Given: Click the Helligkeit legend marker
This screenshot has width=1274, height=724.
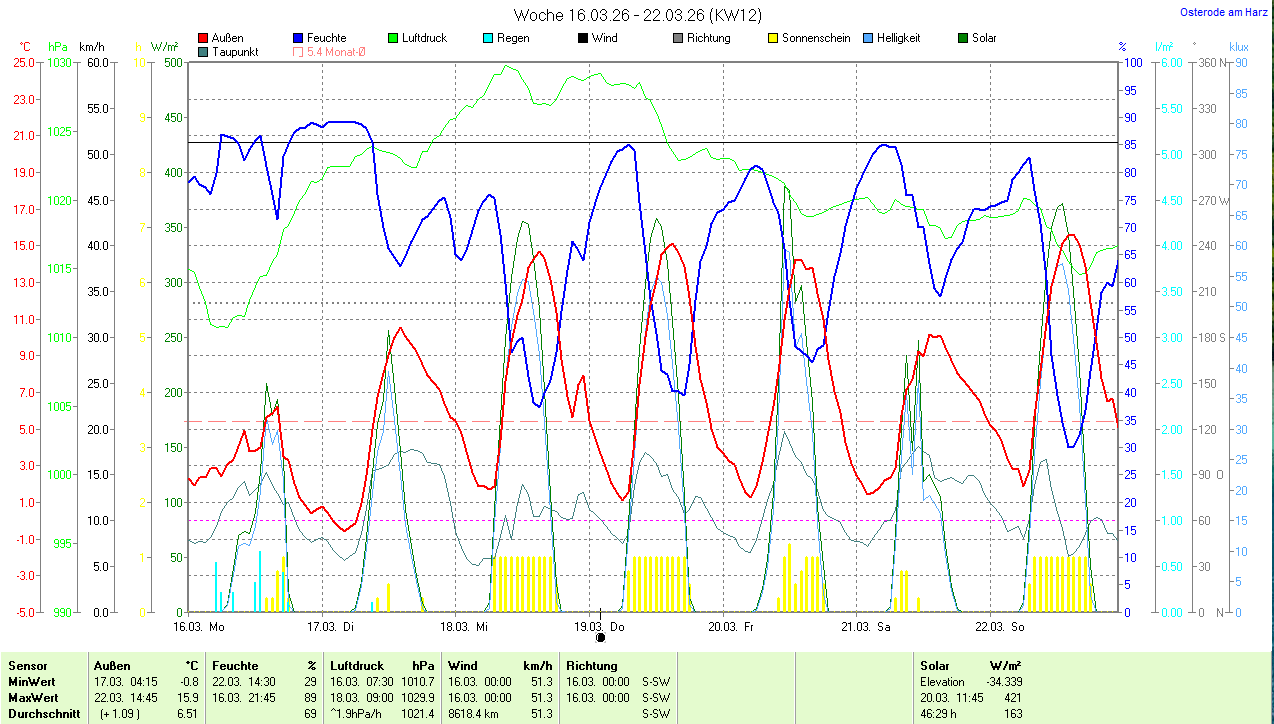Looking at the screenshot, I should 868,38.
